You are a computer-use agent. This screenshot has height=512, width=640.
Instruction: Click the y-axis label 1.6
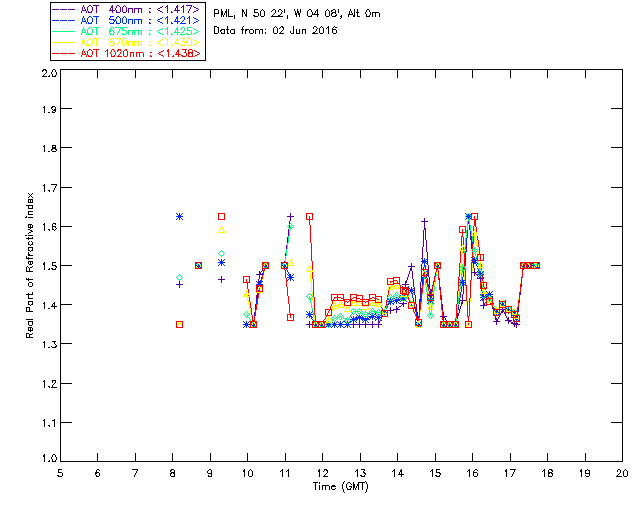[49, 227]
